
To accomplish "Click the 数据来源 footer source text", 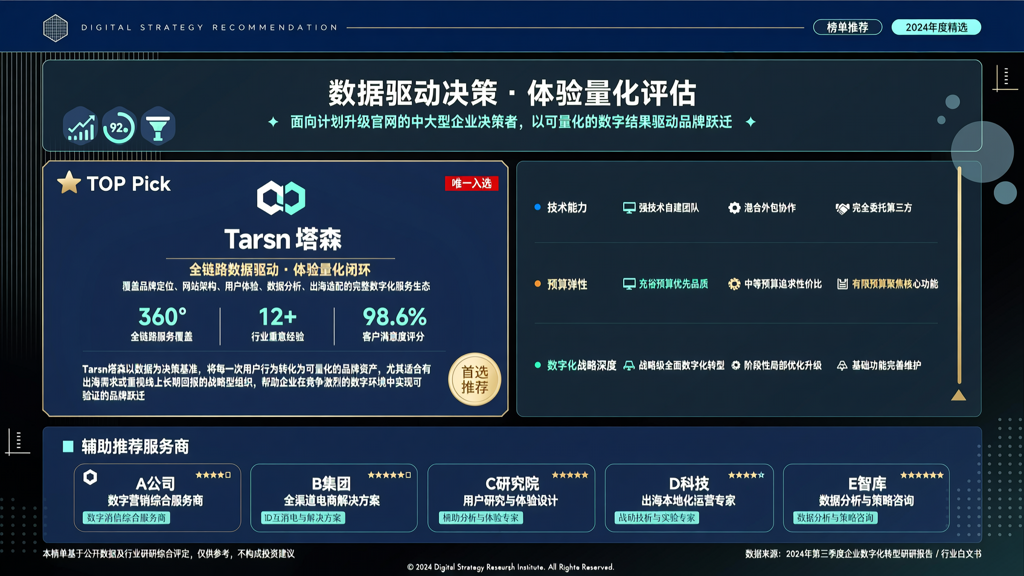I will [x=863, y=554].
